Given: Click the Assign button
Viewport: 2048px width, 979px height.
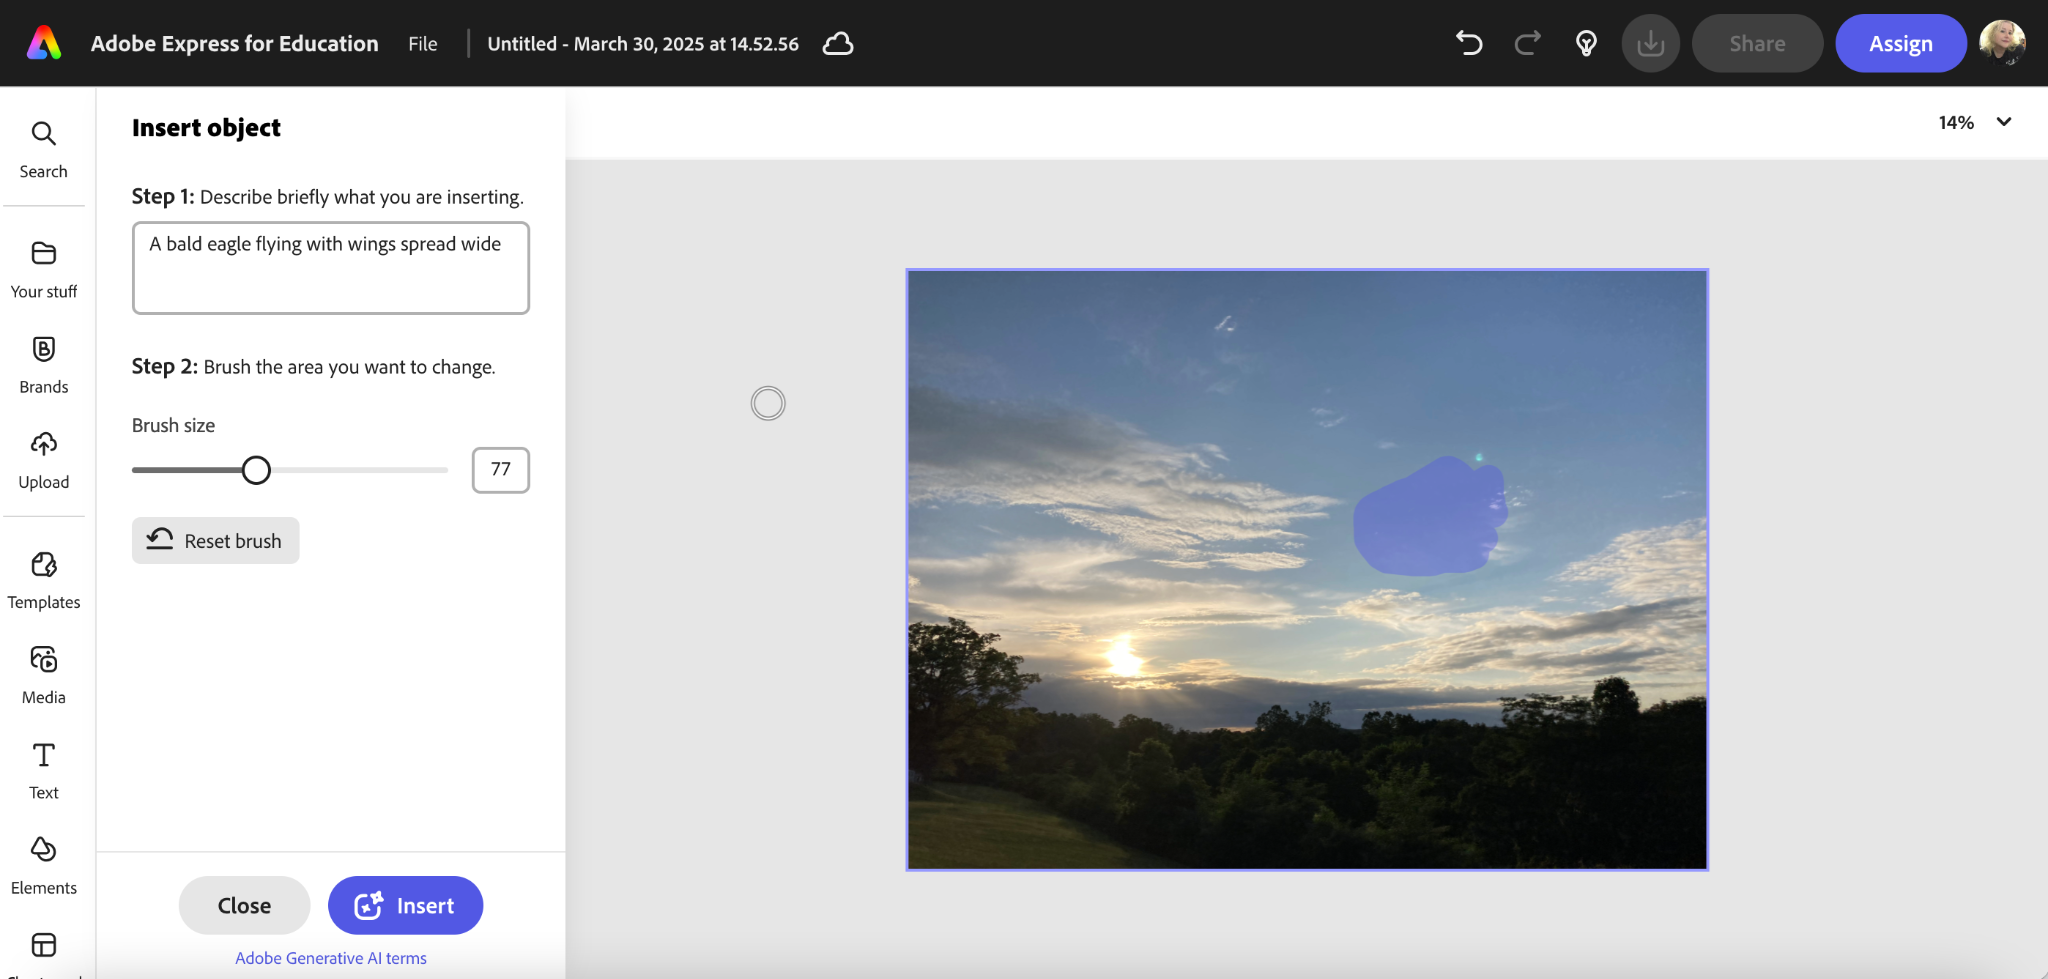Looking at the screenshot, I should click(1900, 43).
